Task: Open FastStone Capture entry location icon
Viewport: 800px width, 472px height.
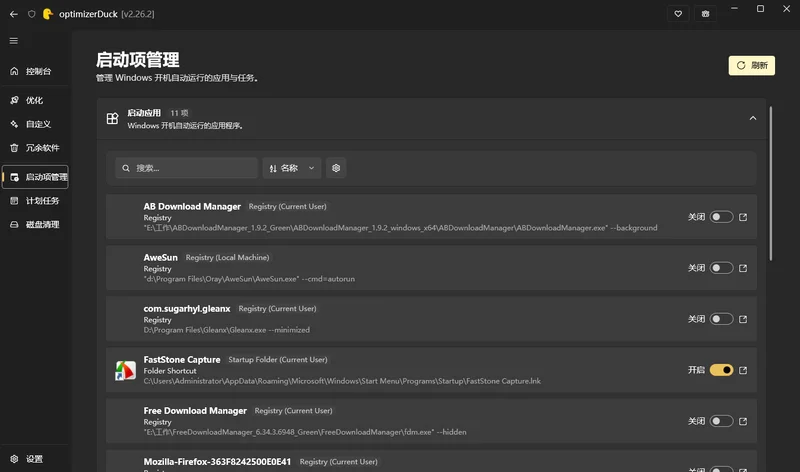Action: (743, 370)
